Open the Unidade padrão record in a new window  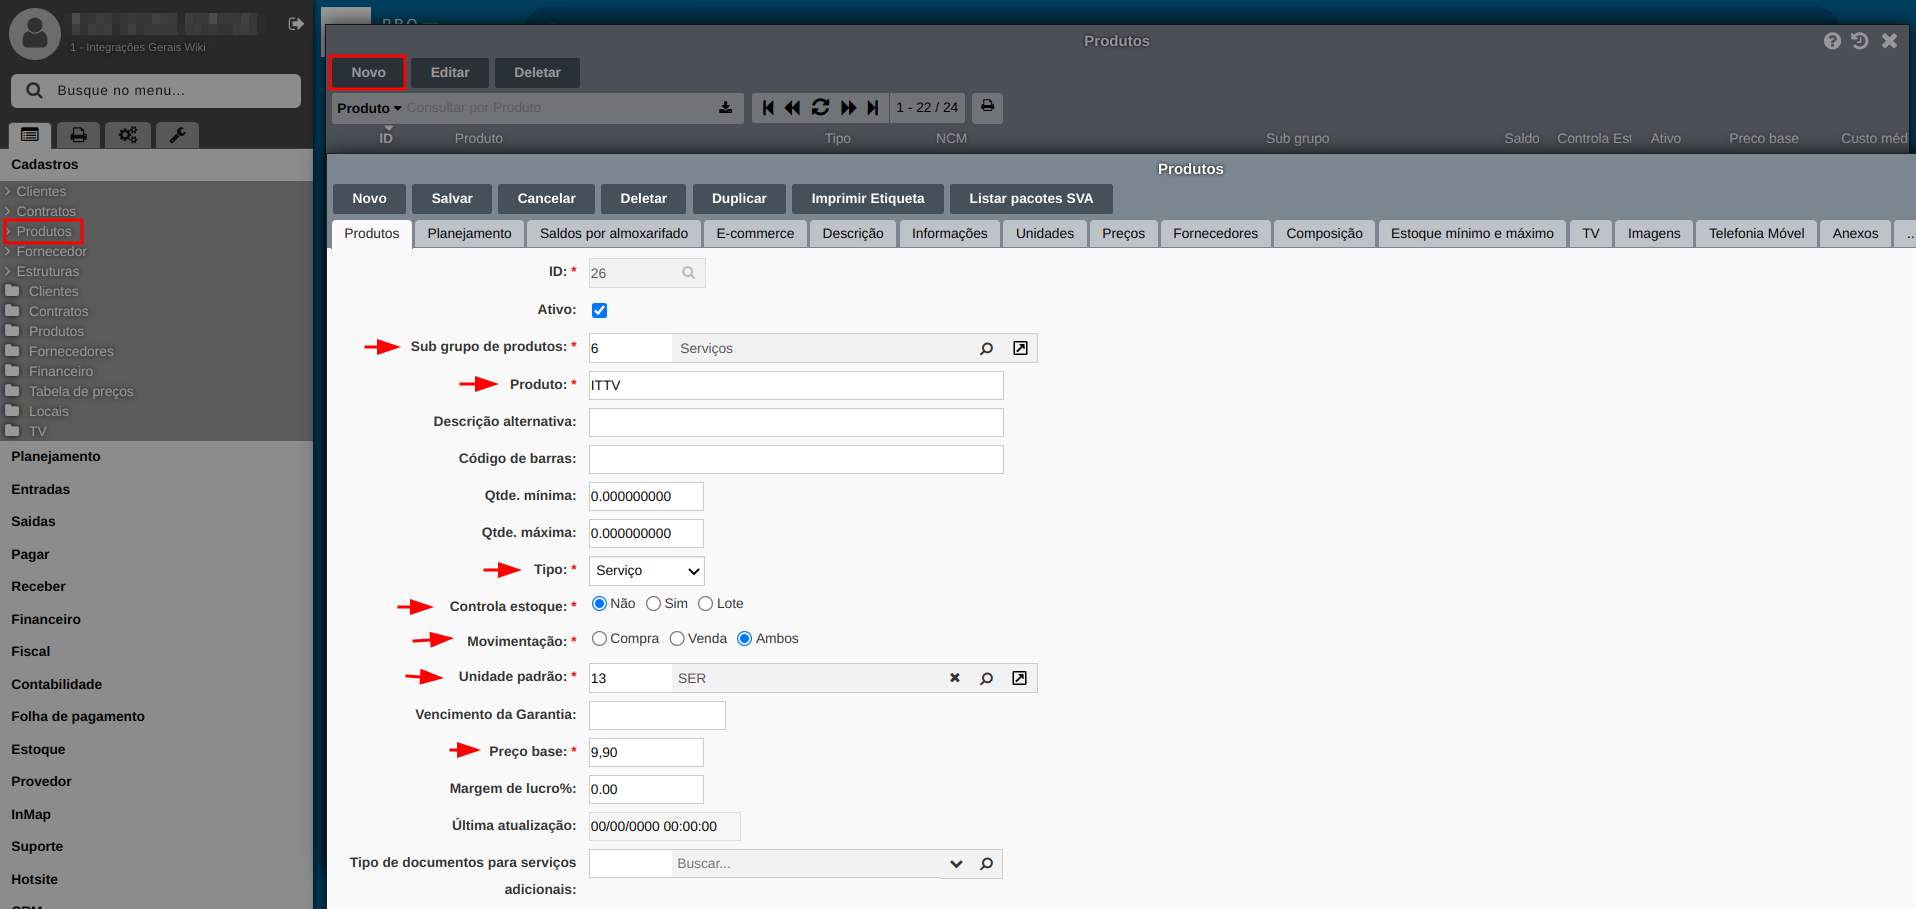[1019, 678]
